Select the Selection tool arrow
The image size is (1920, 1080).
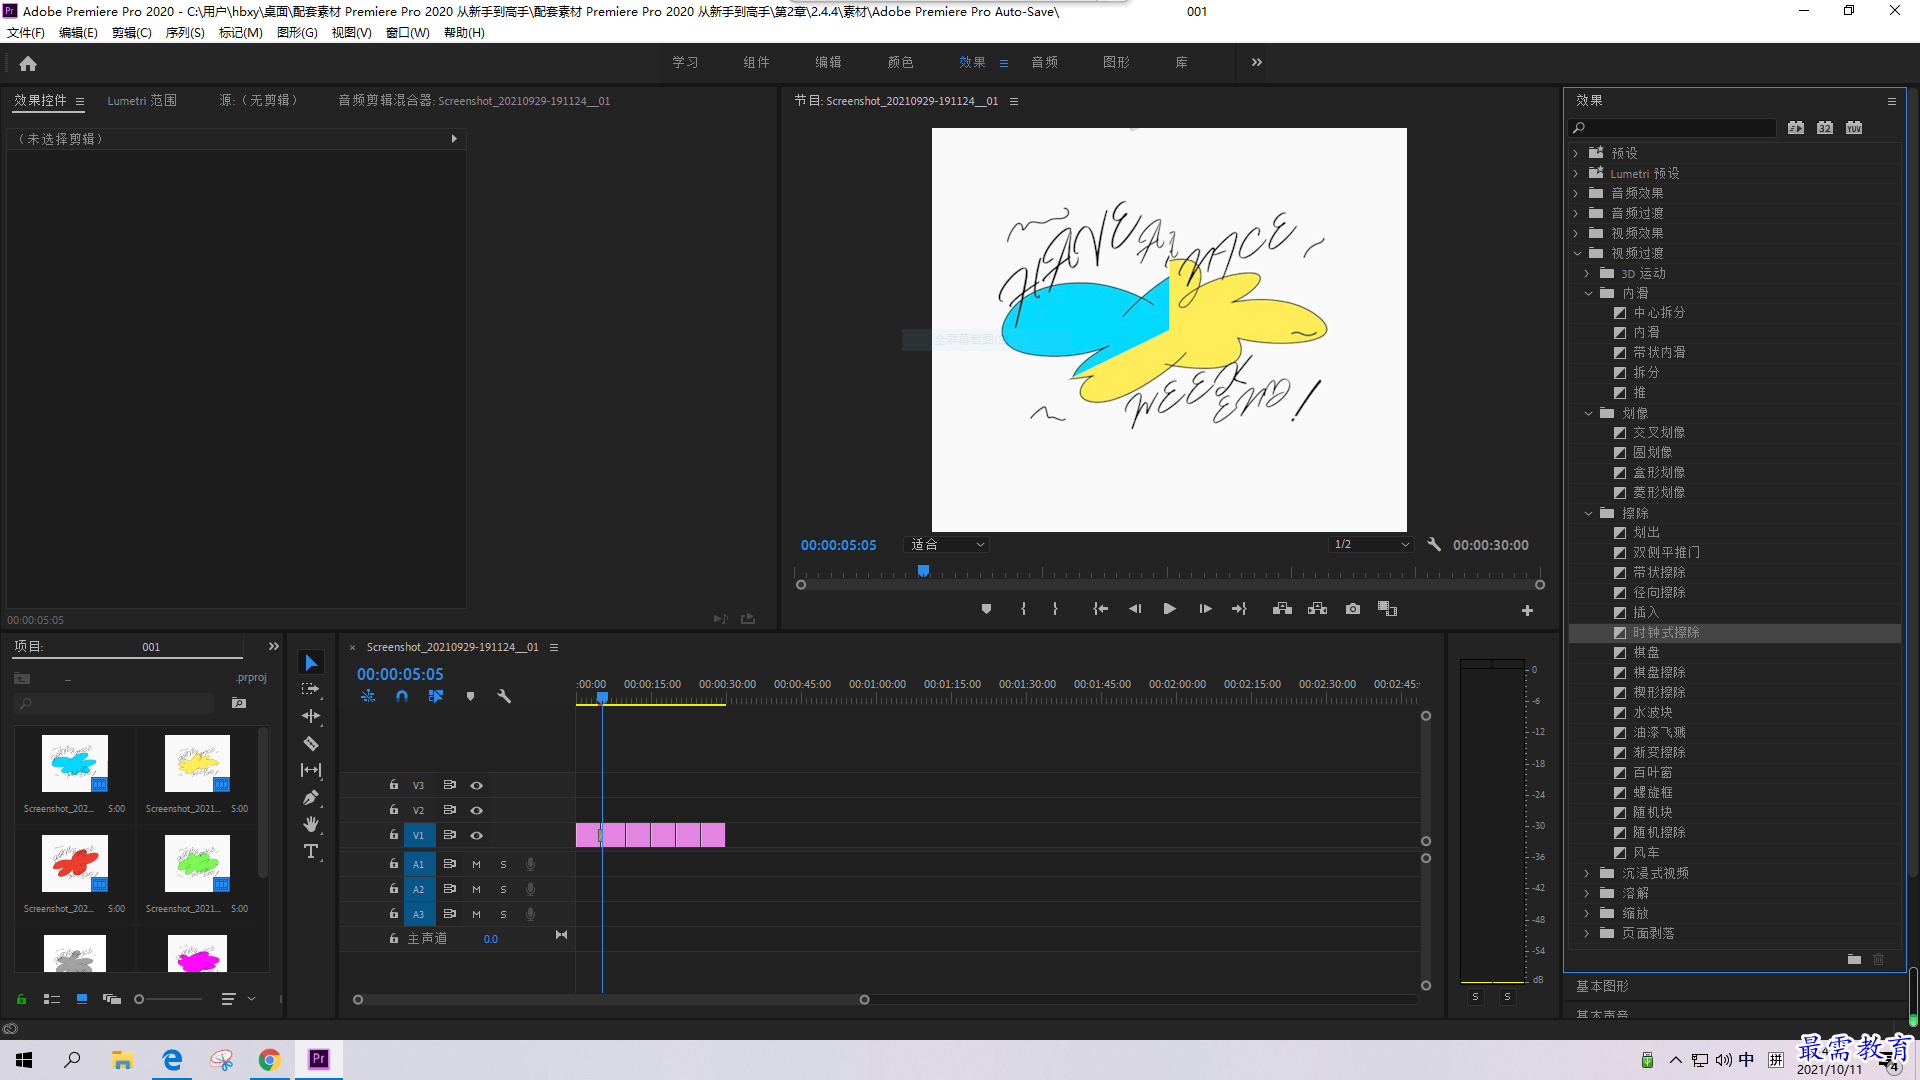[311, 663]
